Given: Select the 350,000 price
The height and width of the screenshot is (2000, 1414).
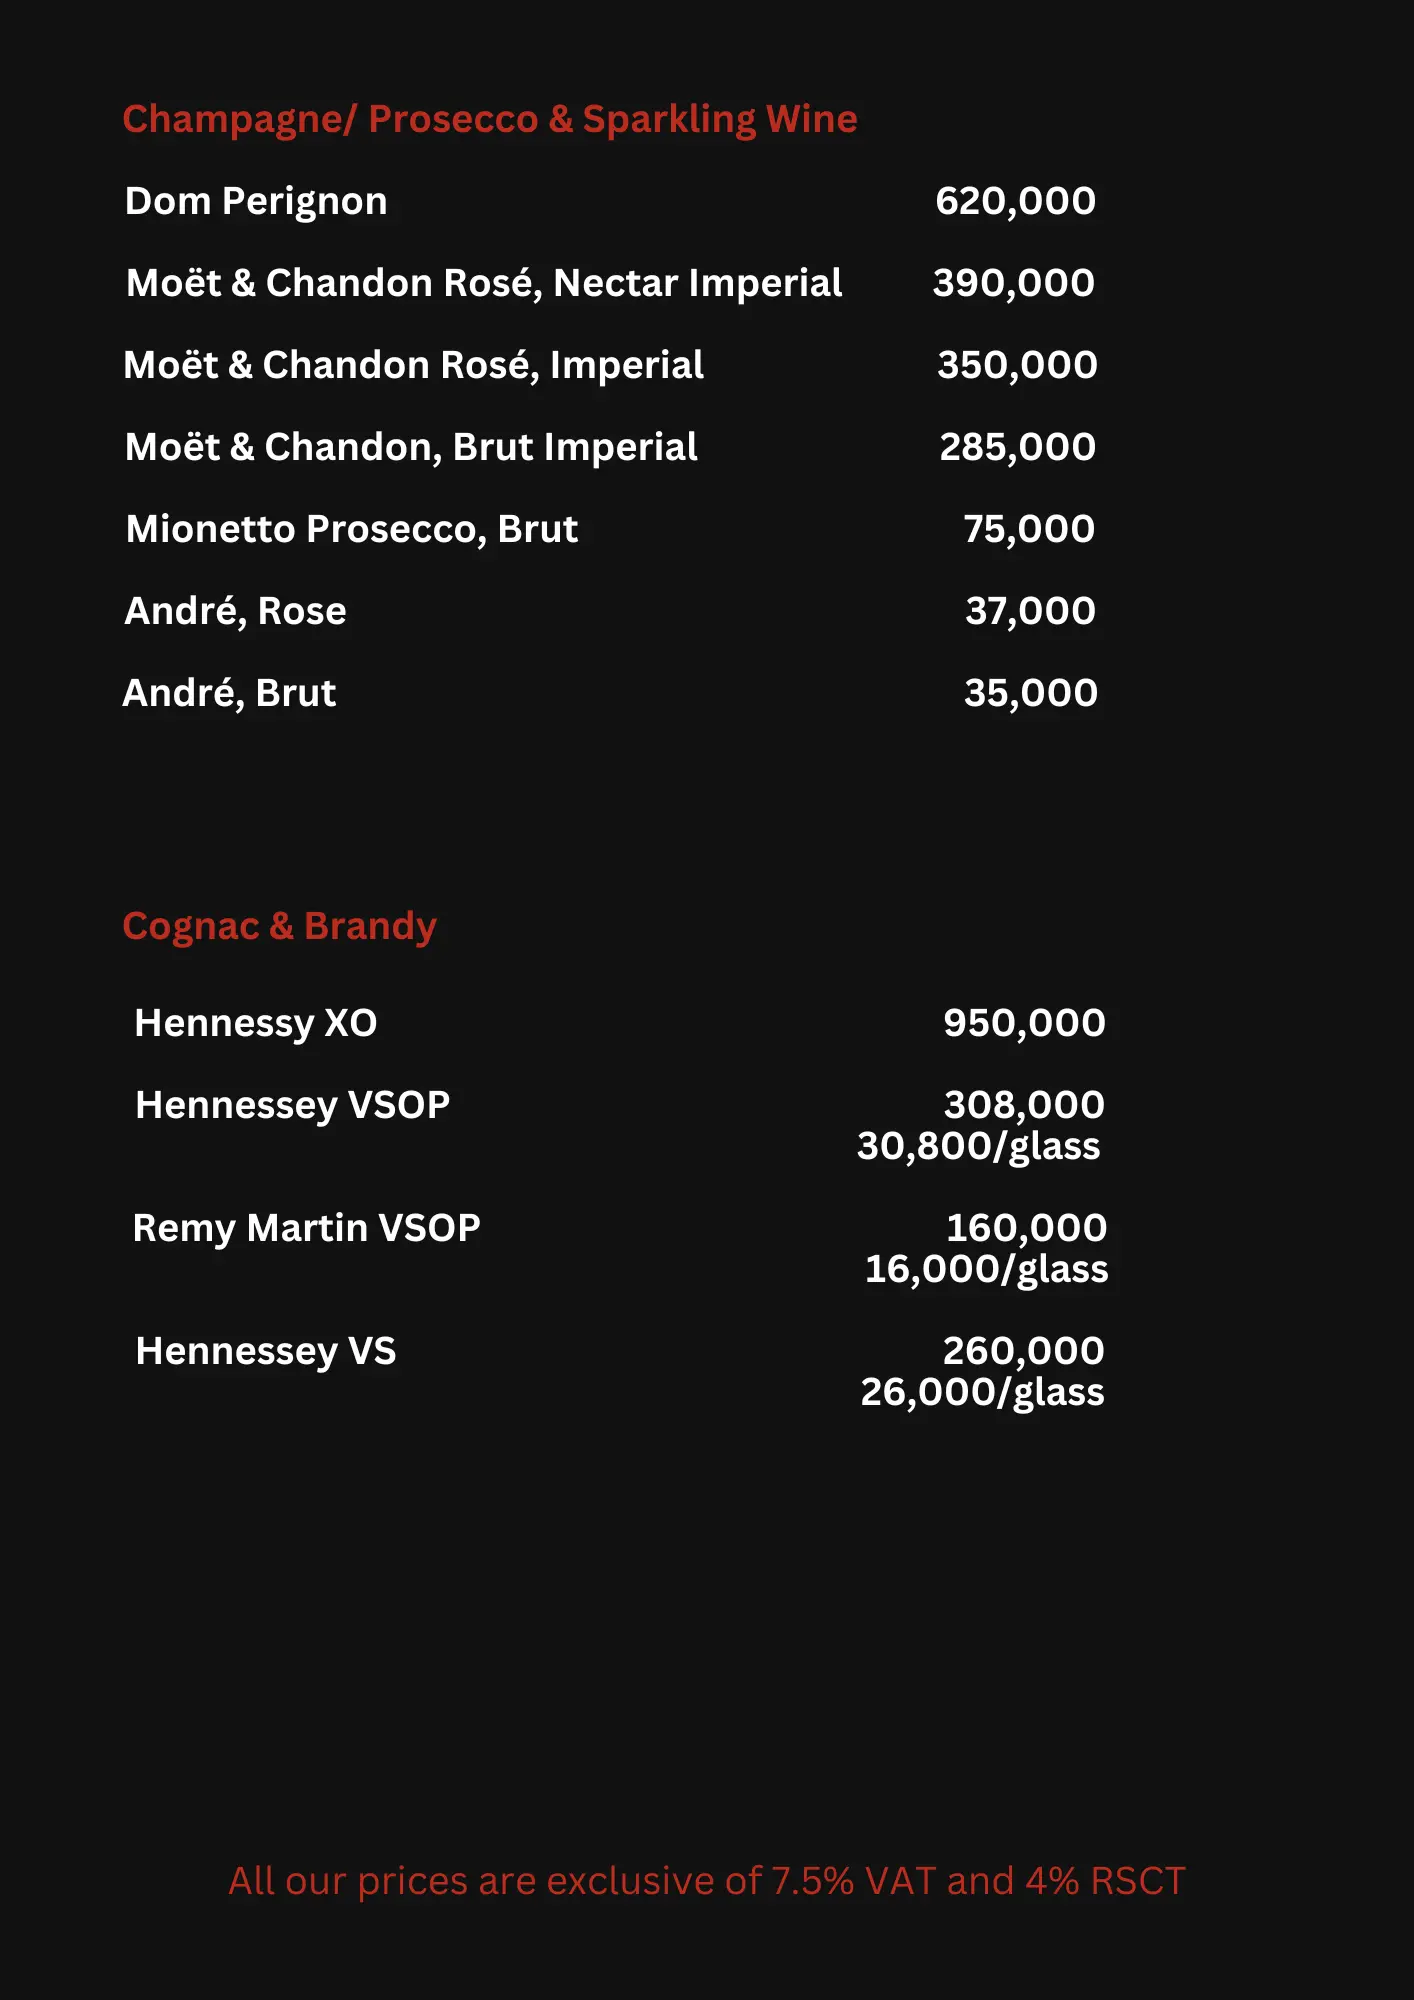Looking at the screenshot, I should [1017, 366].
